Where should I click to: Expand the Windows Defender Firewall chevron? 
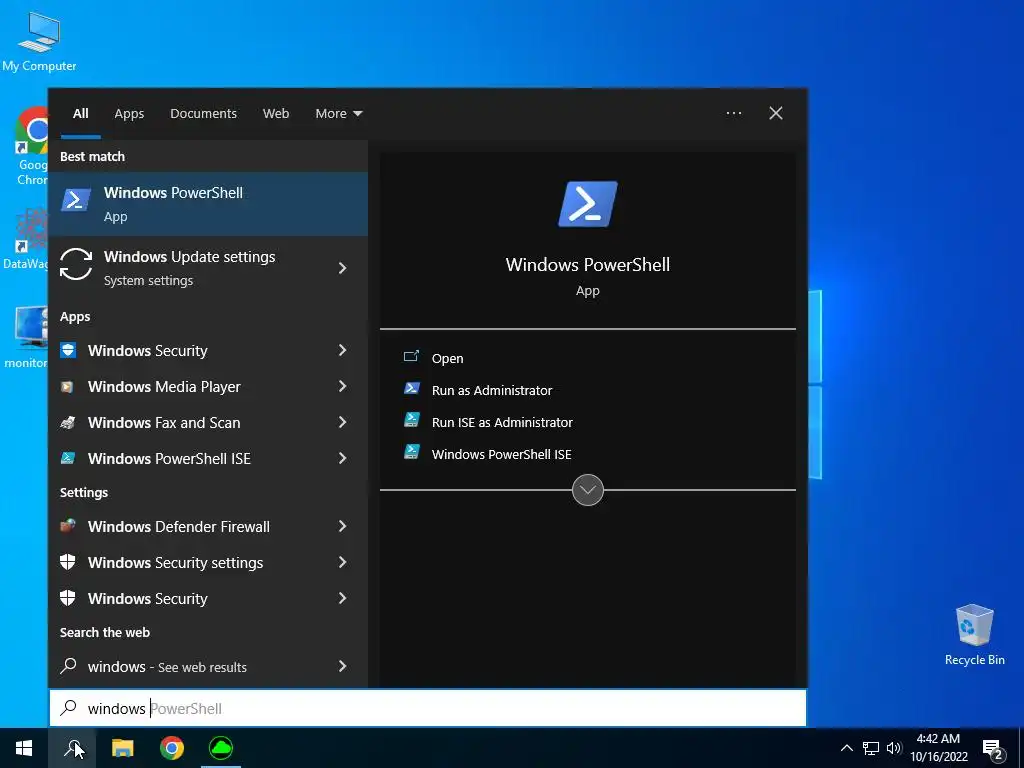pos(342,526)
